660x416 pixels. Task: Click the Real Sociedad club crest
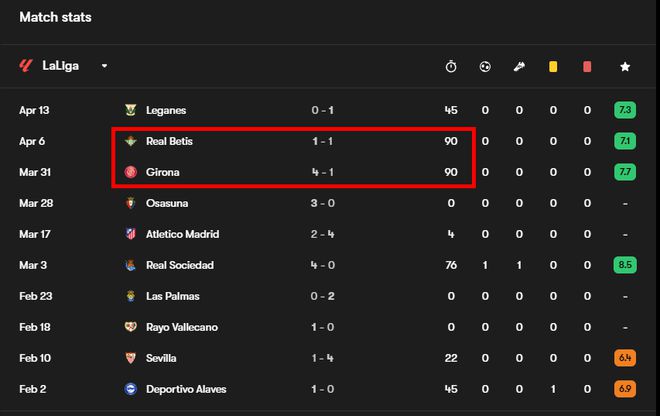pos(130,265)
